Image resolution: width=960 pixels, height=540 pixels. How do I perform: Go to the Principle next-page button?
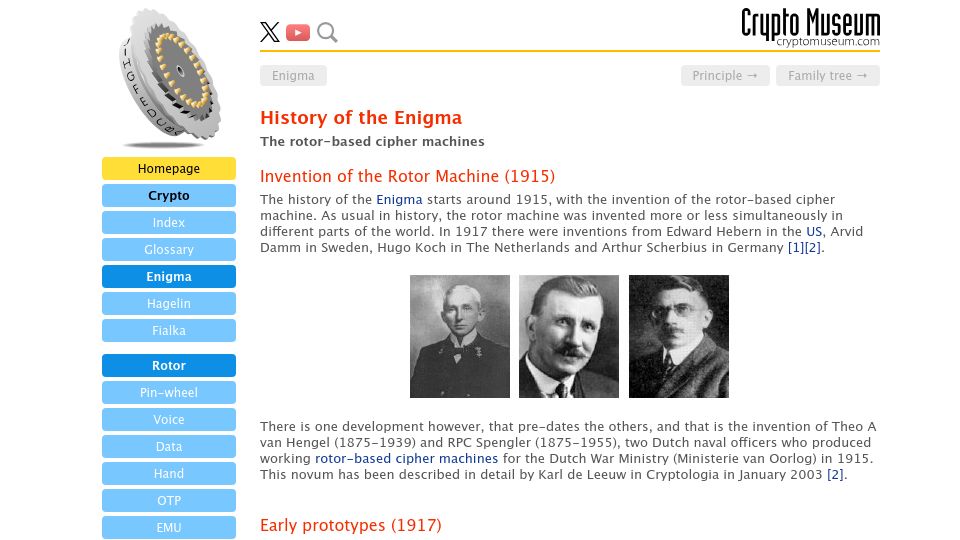(x=725, y=75)
